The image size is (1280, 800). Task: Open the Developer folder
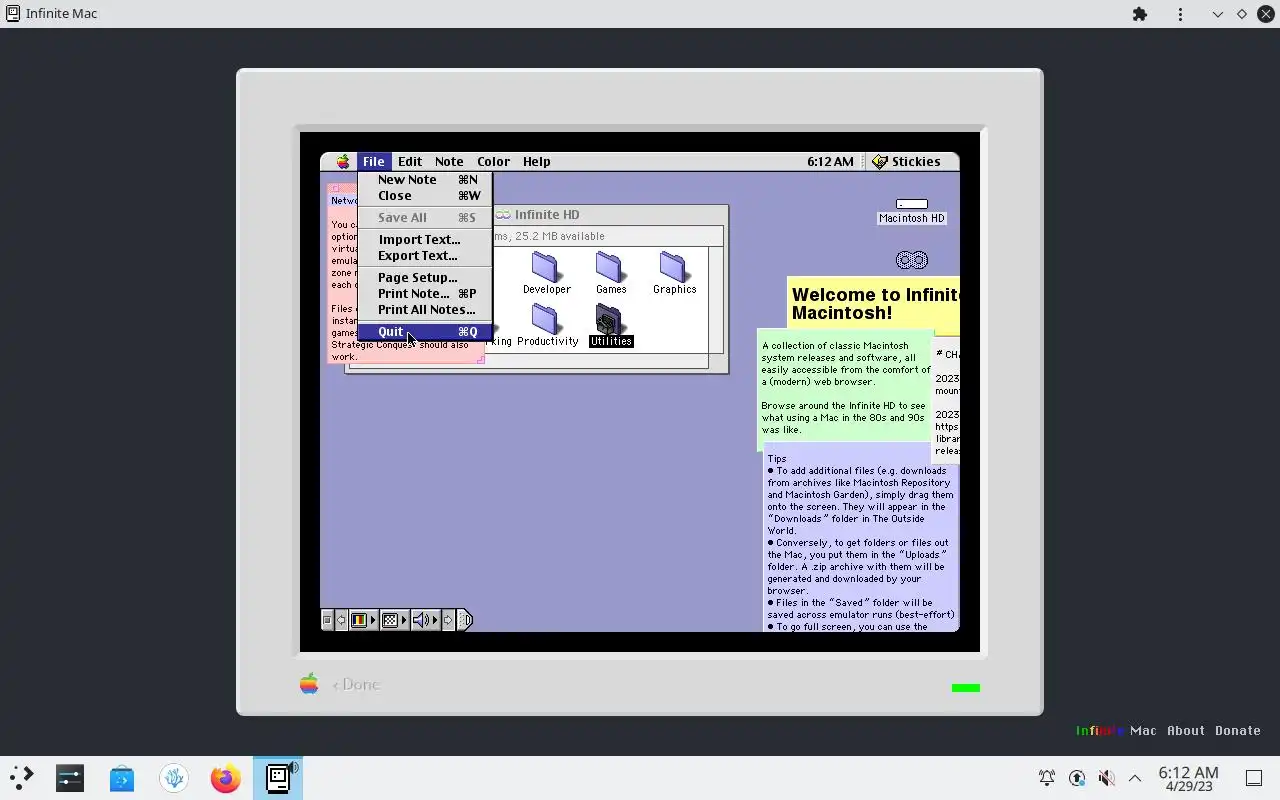pyautogui.click(x=546, y=273)
